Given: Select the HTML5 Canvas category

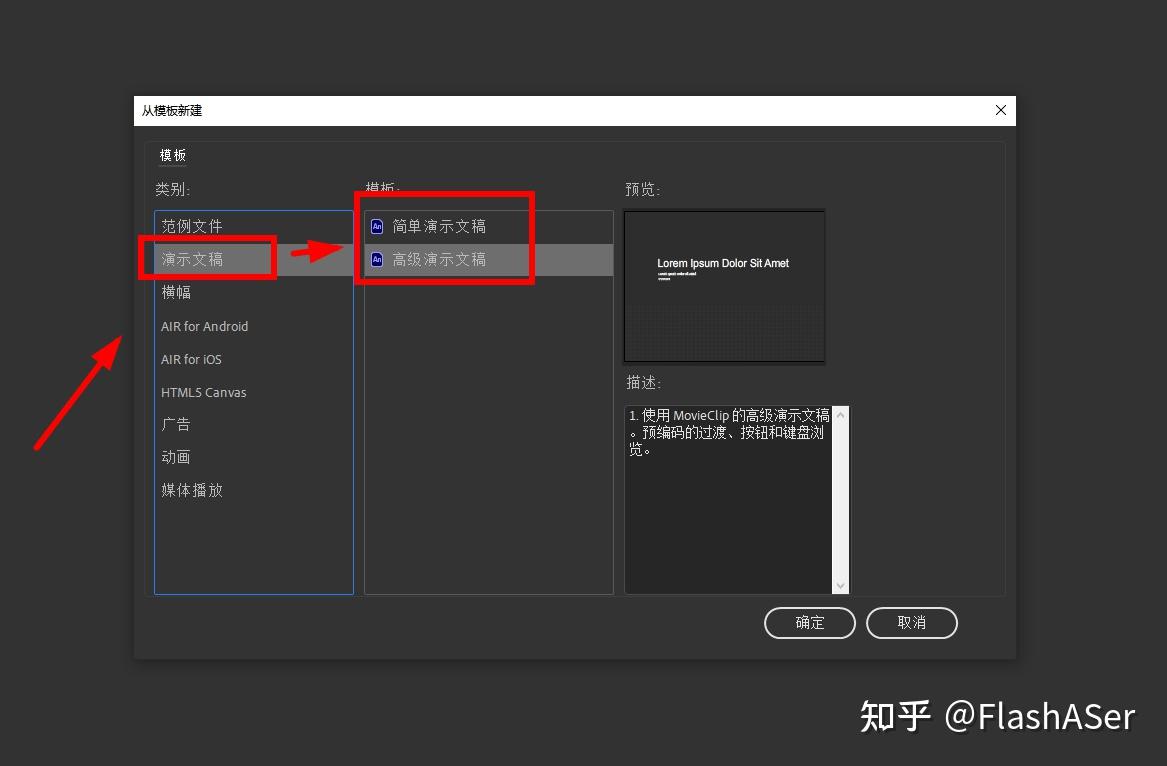Looking at the screenshot, I should (204, 392).
